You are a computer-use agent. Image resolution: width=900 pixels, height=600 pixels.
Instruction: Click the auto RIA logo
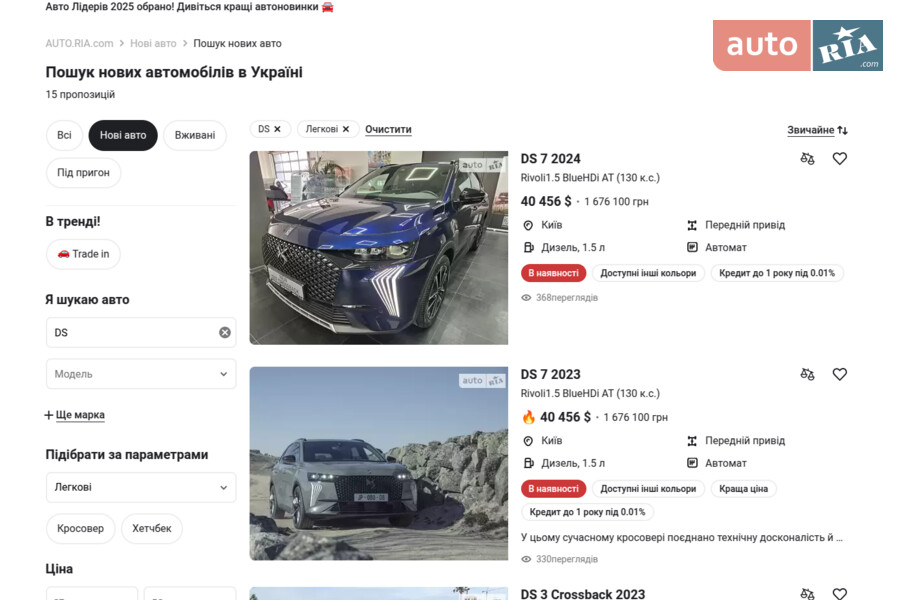pyautogui.click(x=798, y=45)
